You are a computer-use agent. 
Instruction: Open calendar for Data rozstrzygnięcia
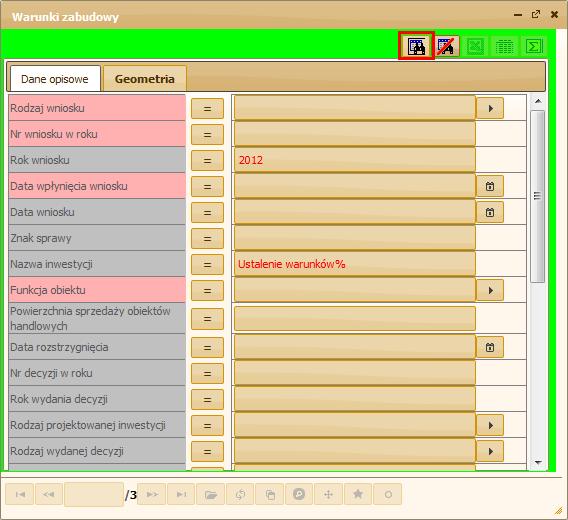point(490,347)
